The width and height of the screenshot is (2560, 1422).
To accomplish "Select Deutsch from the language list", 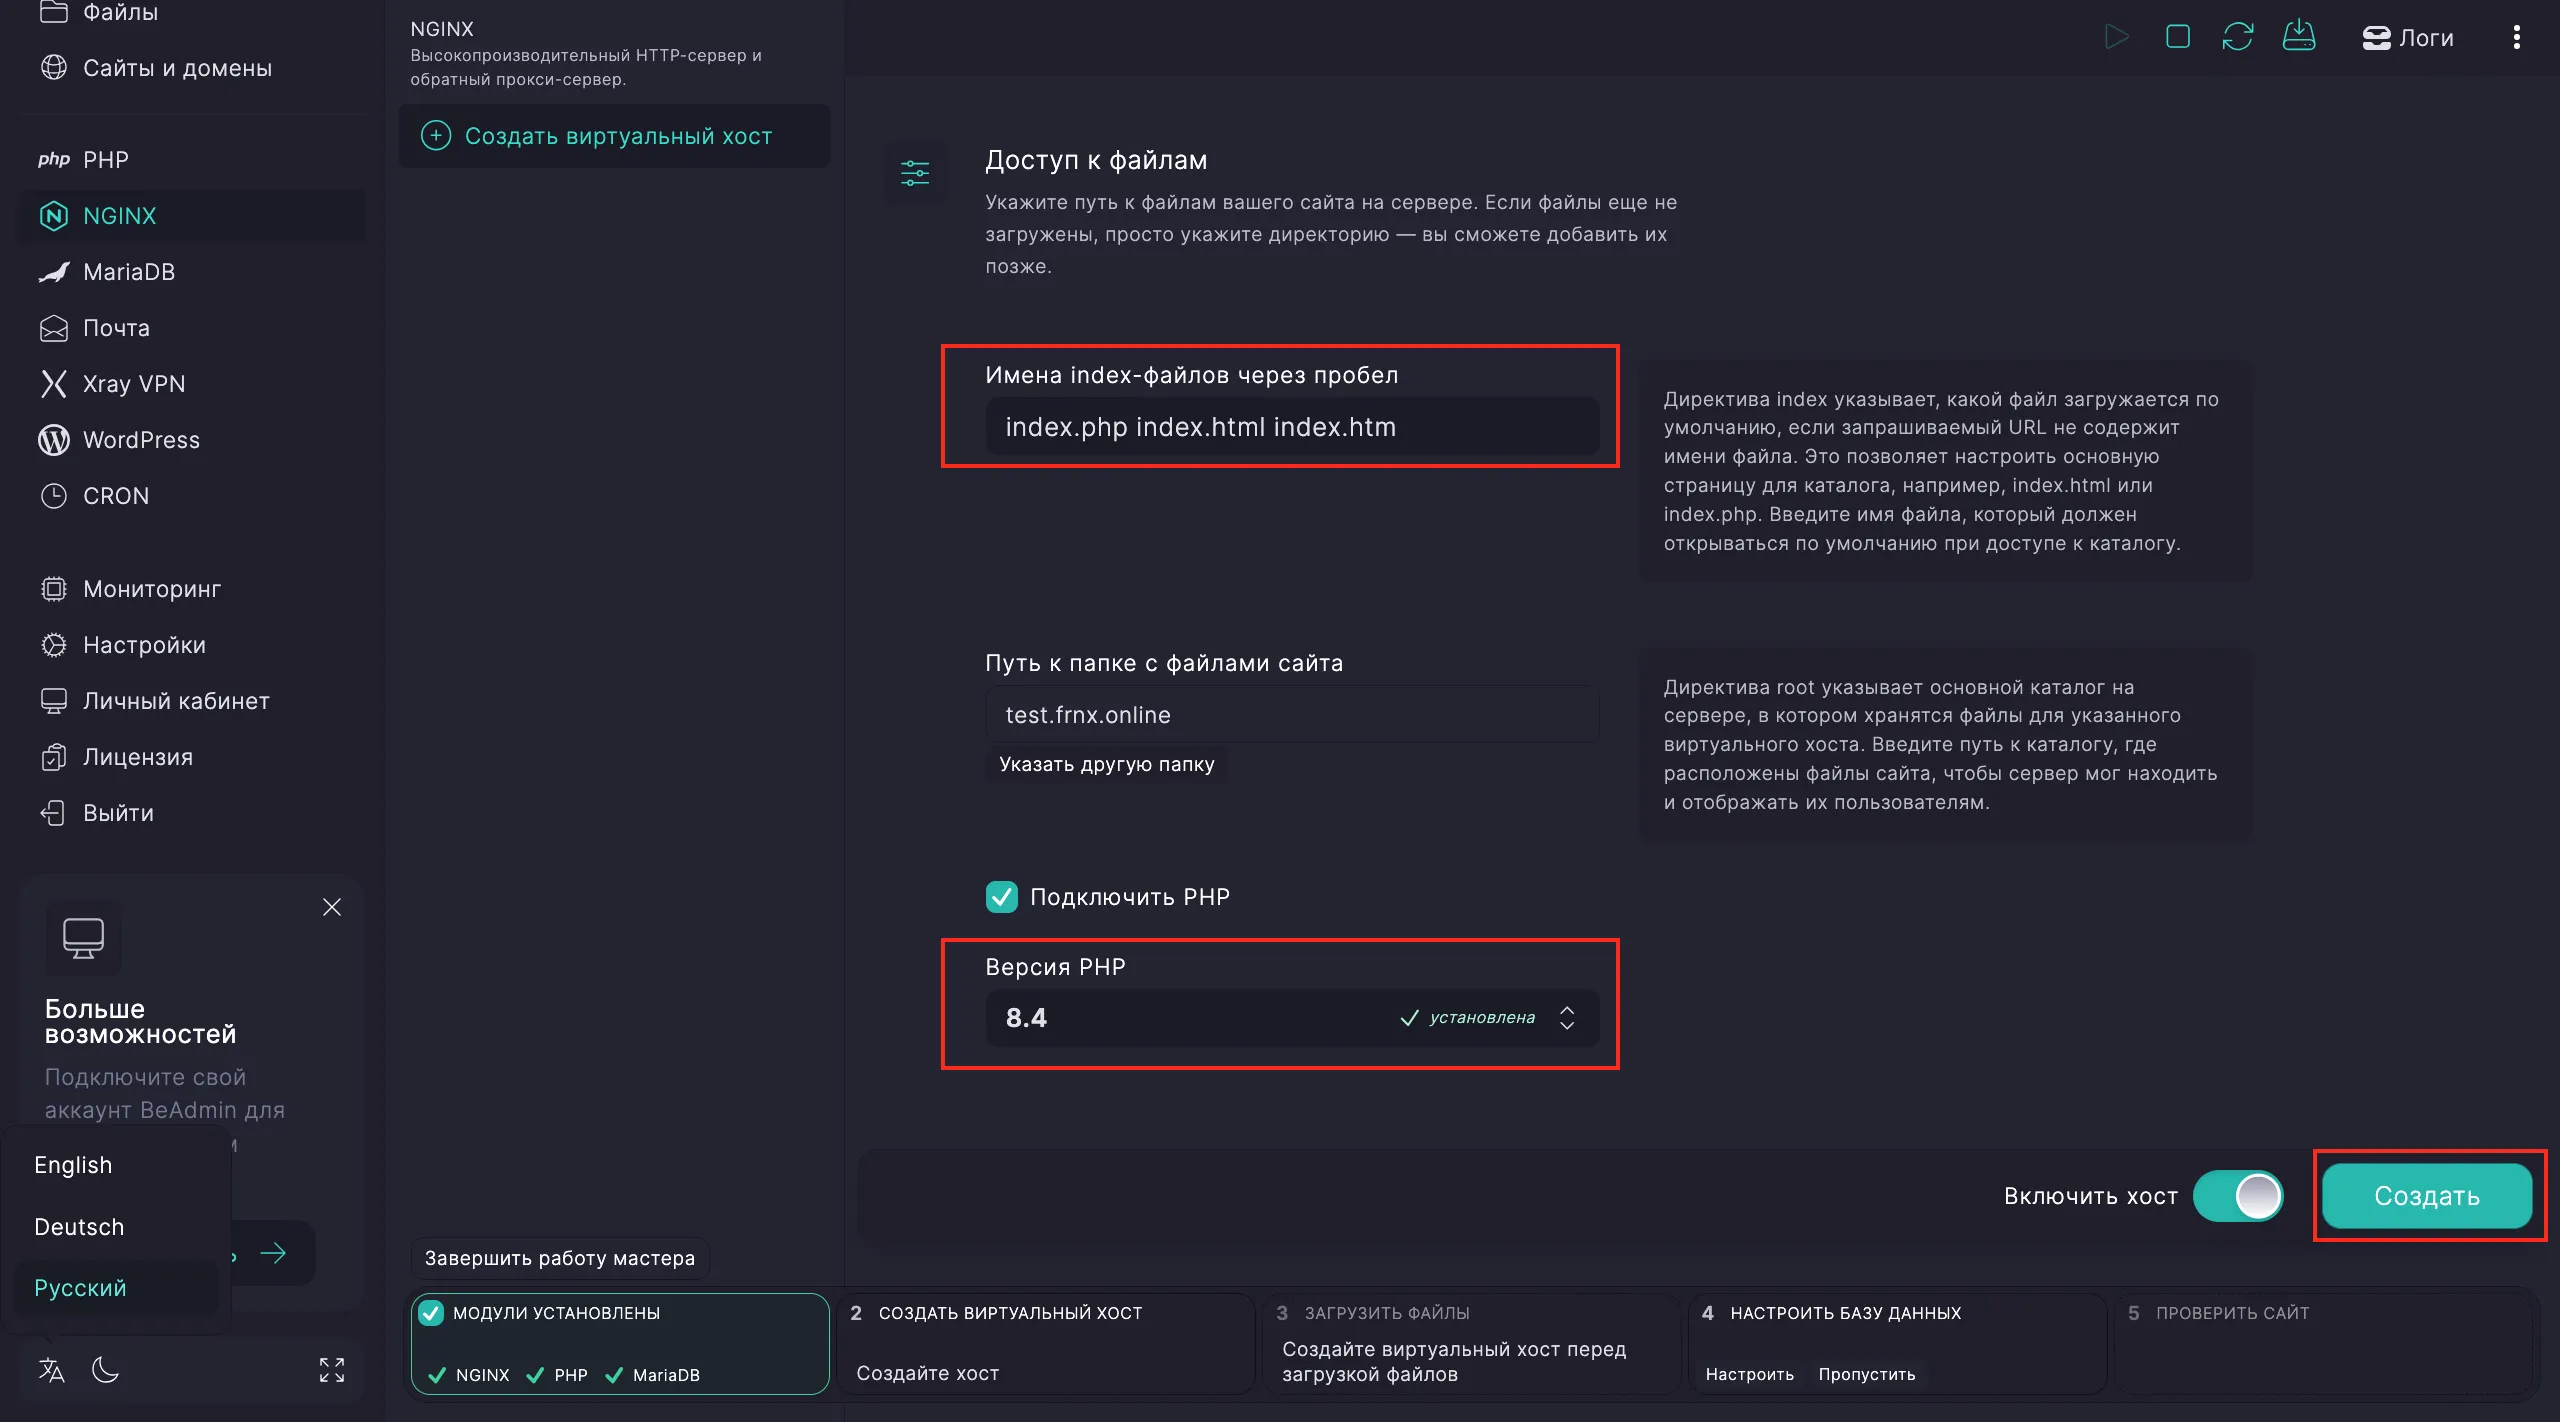I will pyautogui.click(x=80, y=1226).
